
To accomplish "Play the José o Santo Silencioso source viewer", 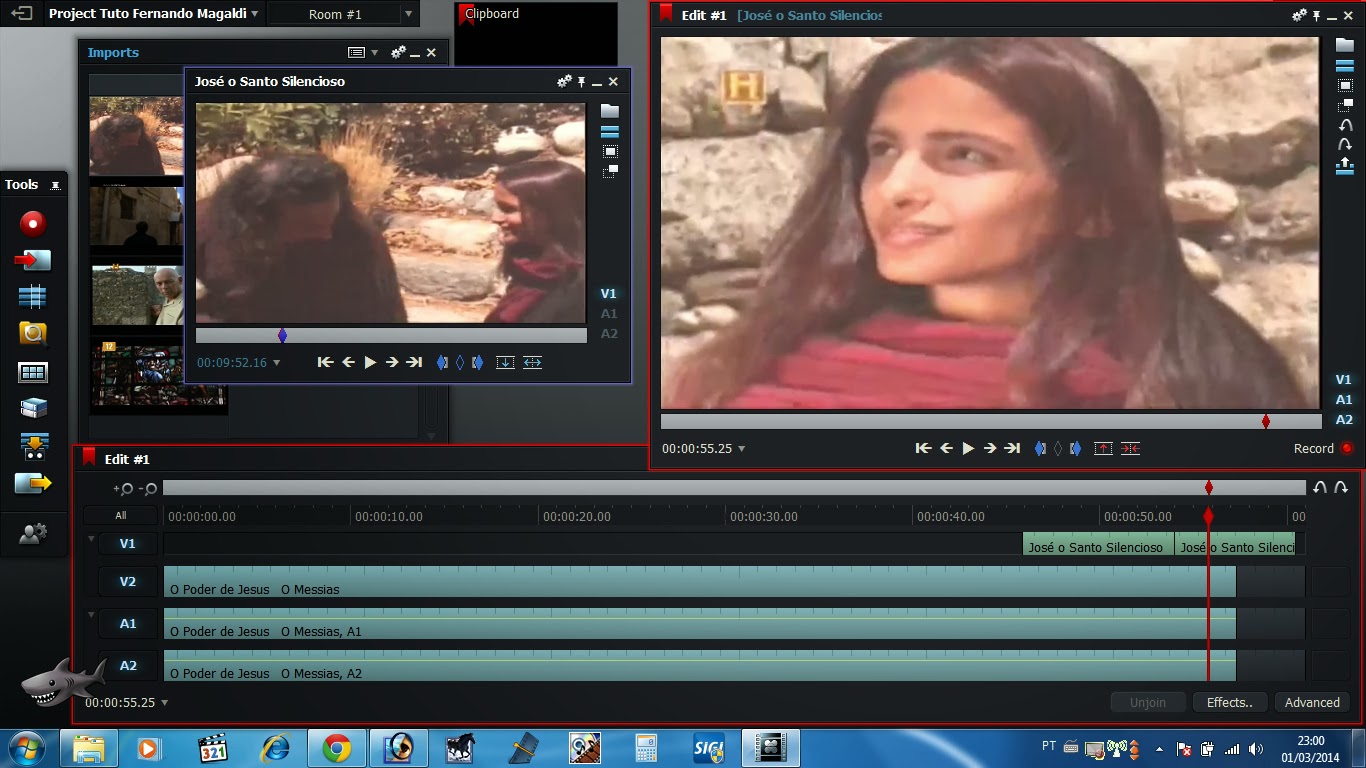I will click(x=370, y=362).
